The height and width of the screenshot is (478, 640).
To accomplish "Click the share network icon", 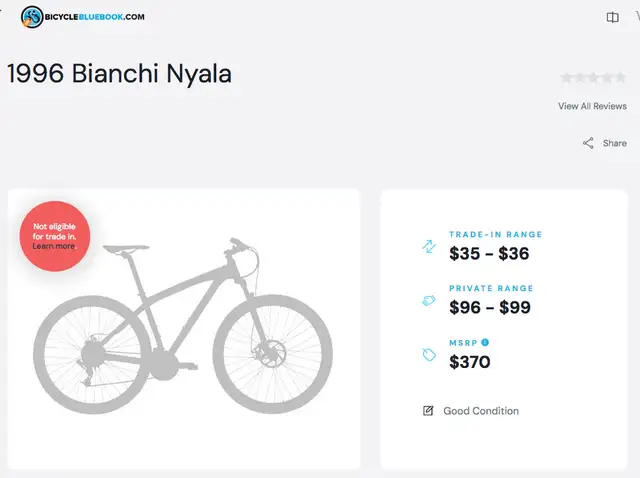I will coord(588,143).
